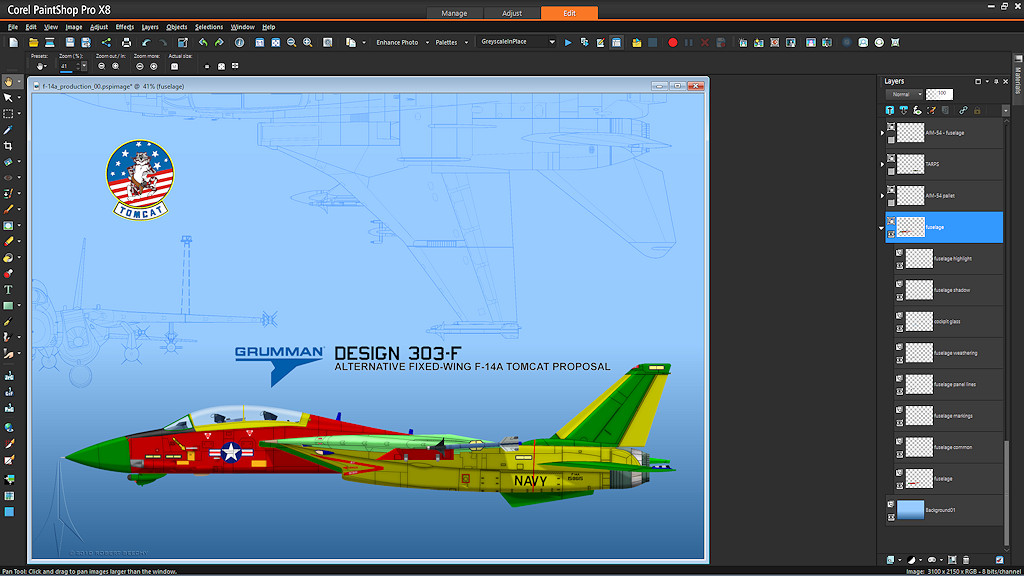Select the Background01 layer thumbnail

pos(910,510)
